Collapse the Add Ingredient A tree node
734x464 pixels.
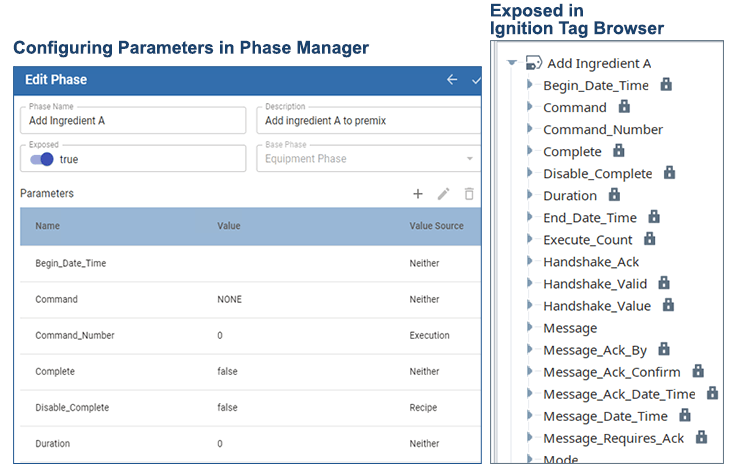click(x=512, y=63)
